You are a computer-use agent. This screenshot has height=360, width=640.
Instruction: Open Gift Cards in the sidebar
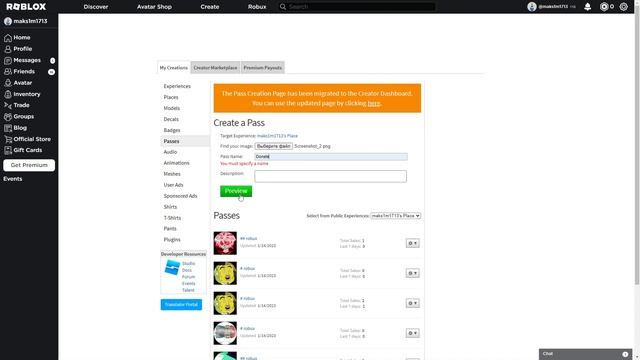click(27, 150)
